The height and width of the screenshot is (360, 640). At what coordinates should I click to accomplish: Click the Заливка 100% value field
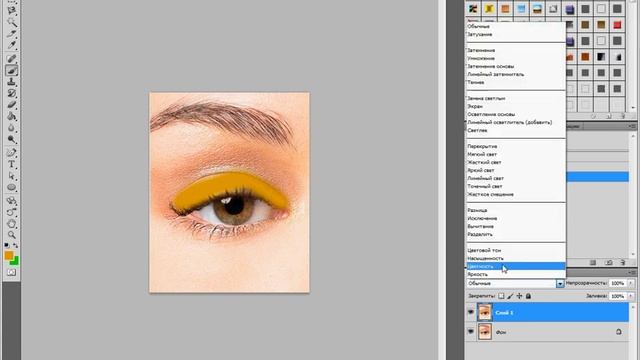(x=618, y=296)
